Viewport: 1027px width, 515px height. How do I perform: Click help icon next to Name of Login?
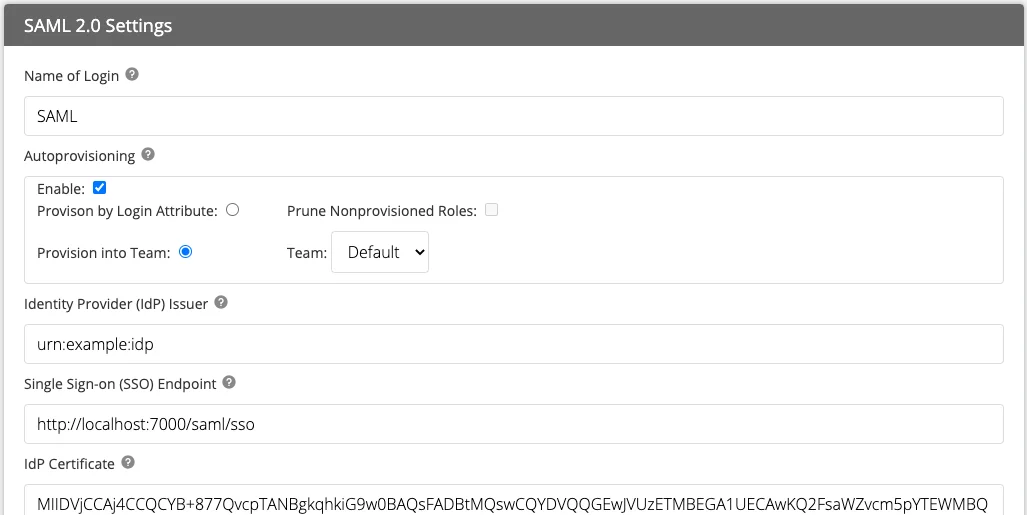pos(132,75)
